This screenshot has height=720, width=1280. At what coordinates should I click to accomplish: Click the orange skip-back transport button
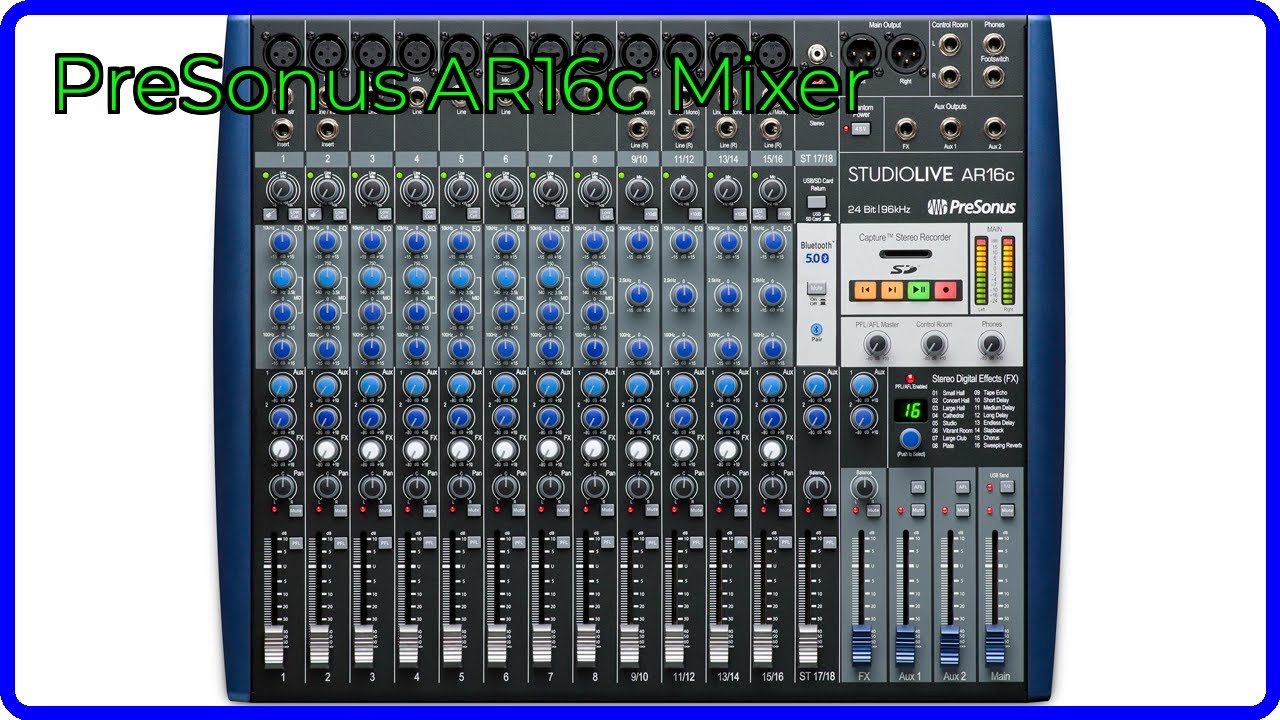tap(863, 290)
